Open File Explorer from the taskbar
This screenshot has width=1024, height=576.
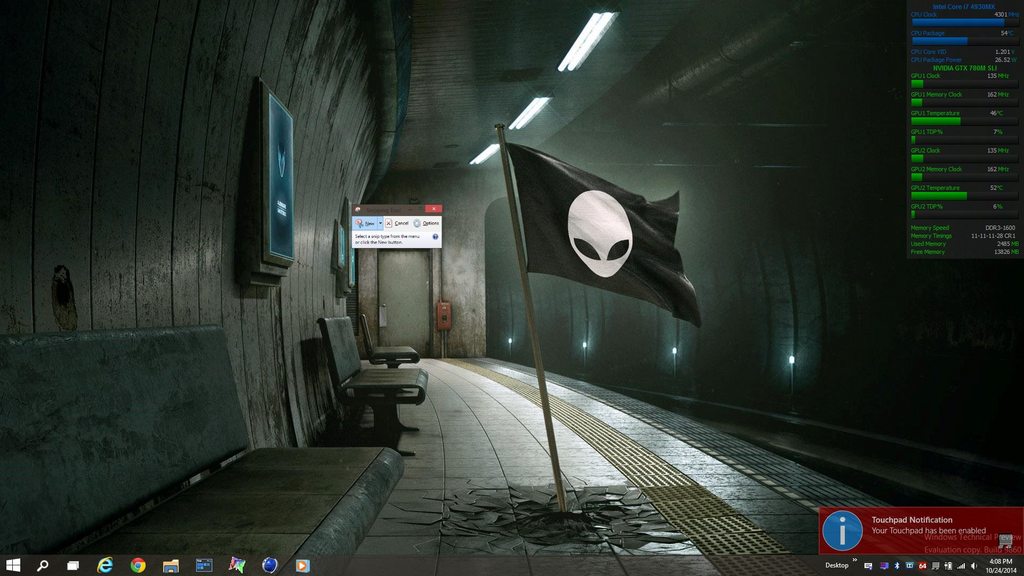click(x=171, y=566)
